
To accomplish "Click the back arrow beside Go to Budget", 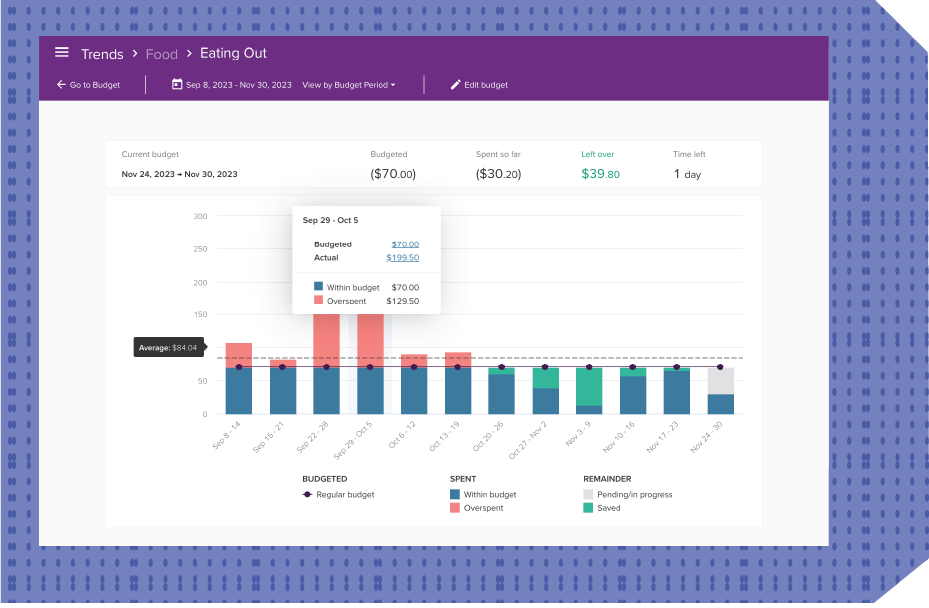I will pyautogui.click(x=61, y=85).
